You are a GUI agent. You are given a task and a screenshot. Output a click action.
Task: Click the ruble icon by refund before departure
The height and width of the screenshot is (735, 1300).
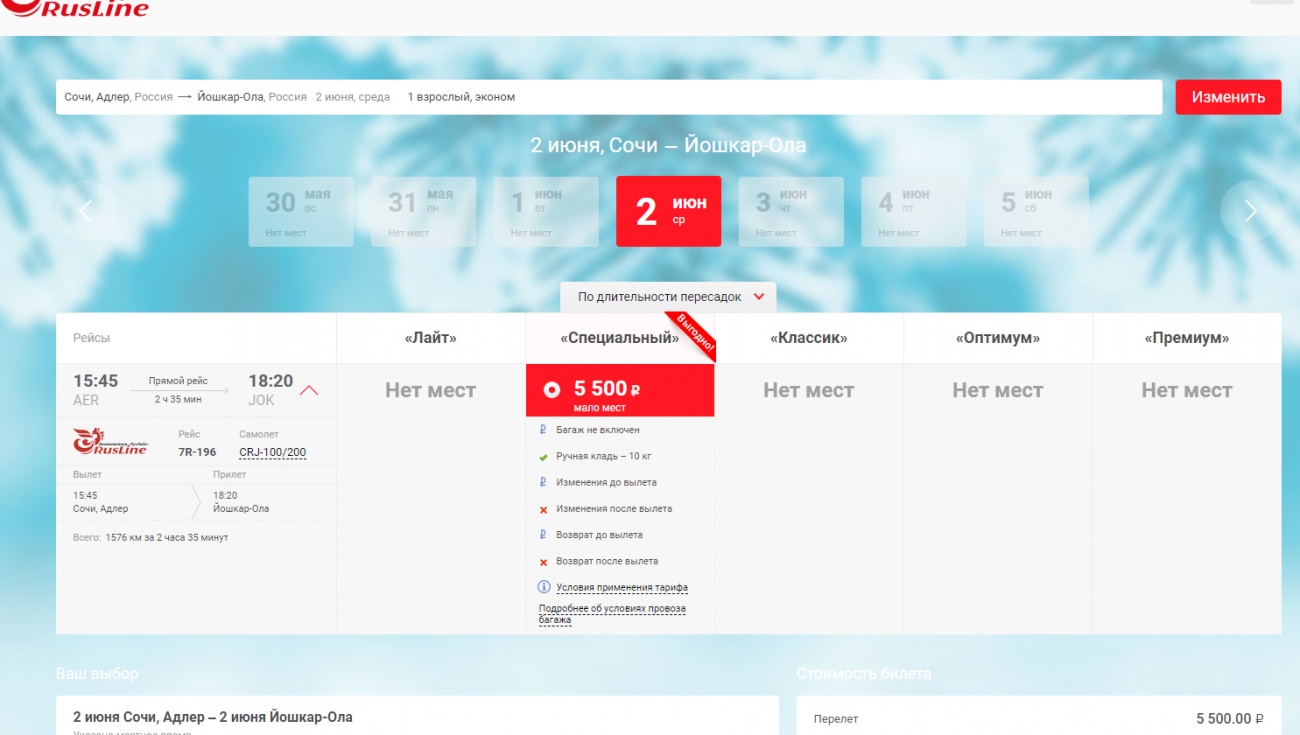tap(543, 535)
